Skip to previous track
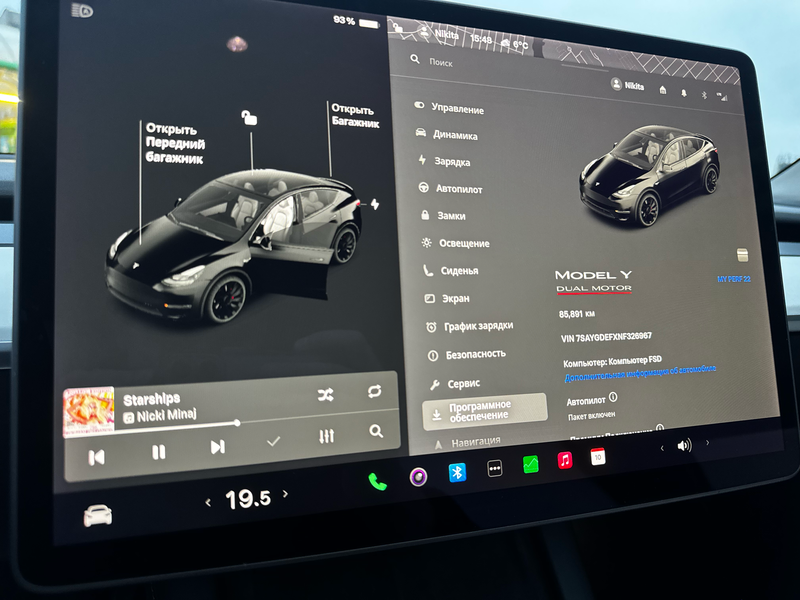 (96, 457)
